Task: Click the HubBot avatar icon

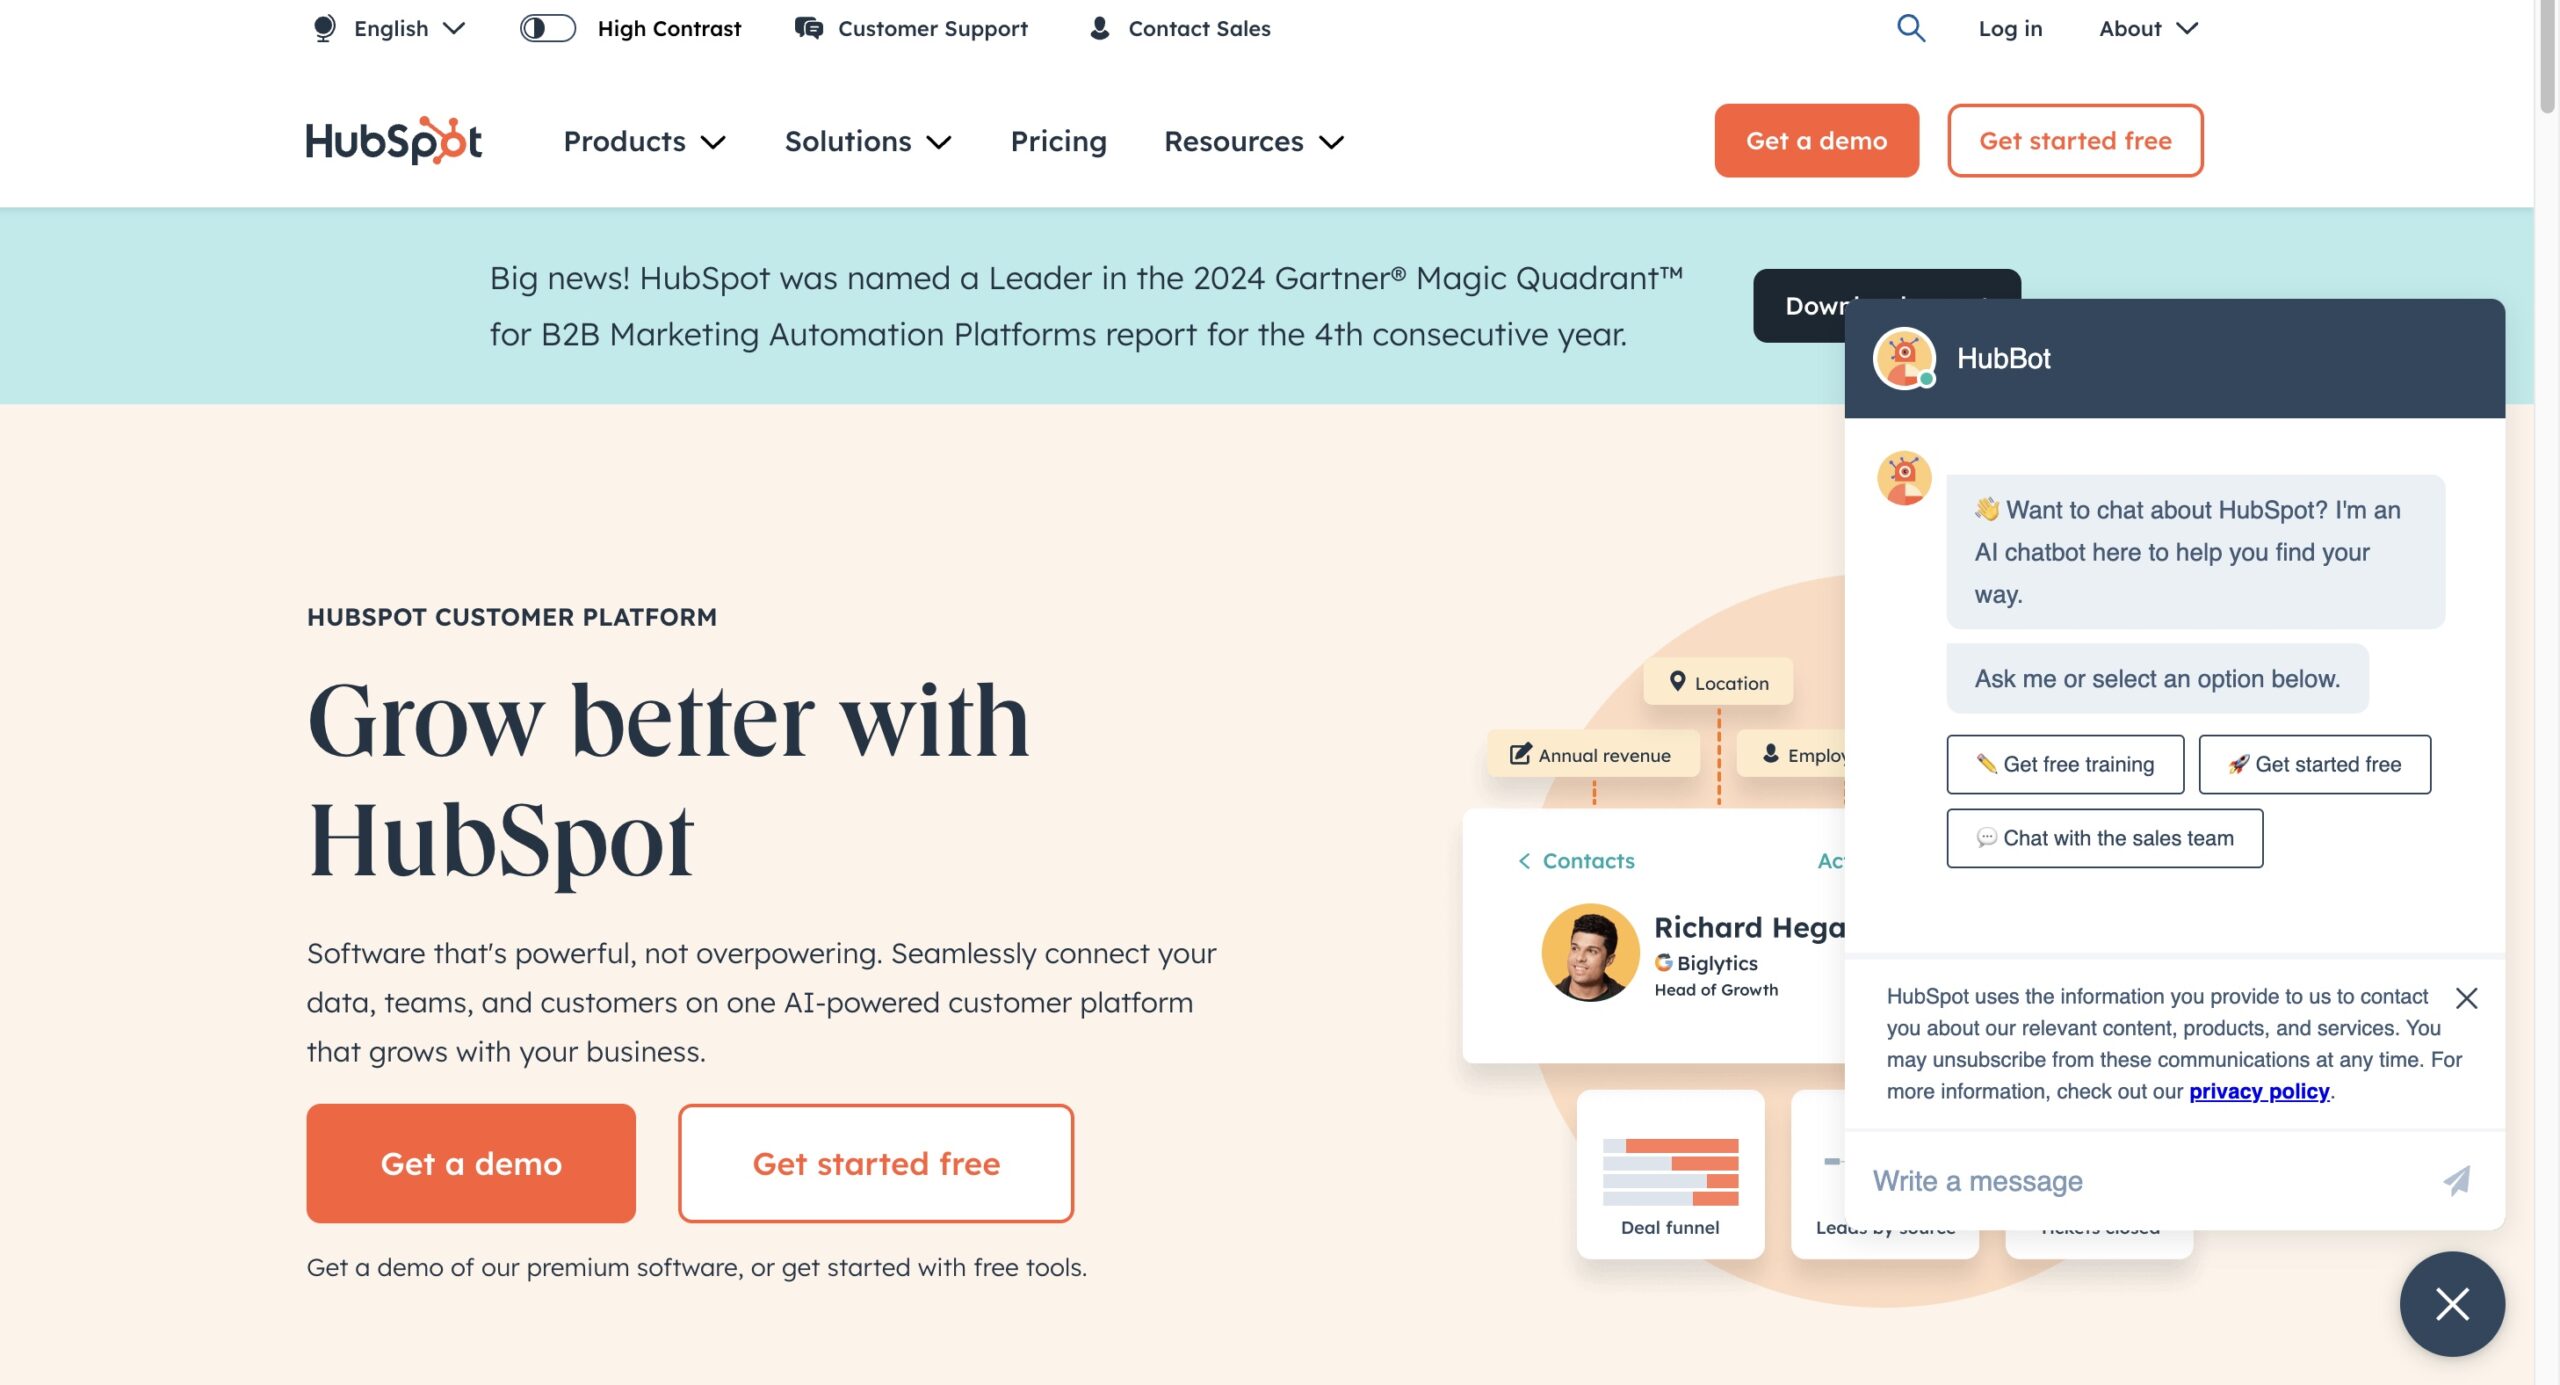Action: [x=1903, y=358]
